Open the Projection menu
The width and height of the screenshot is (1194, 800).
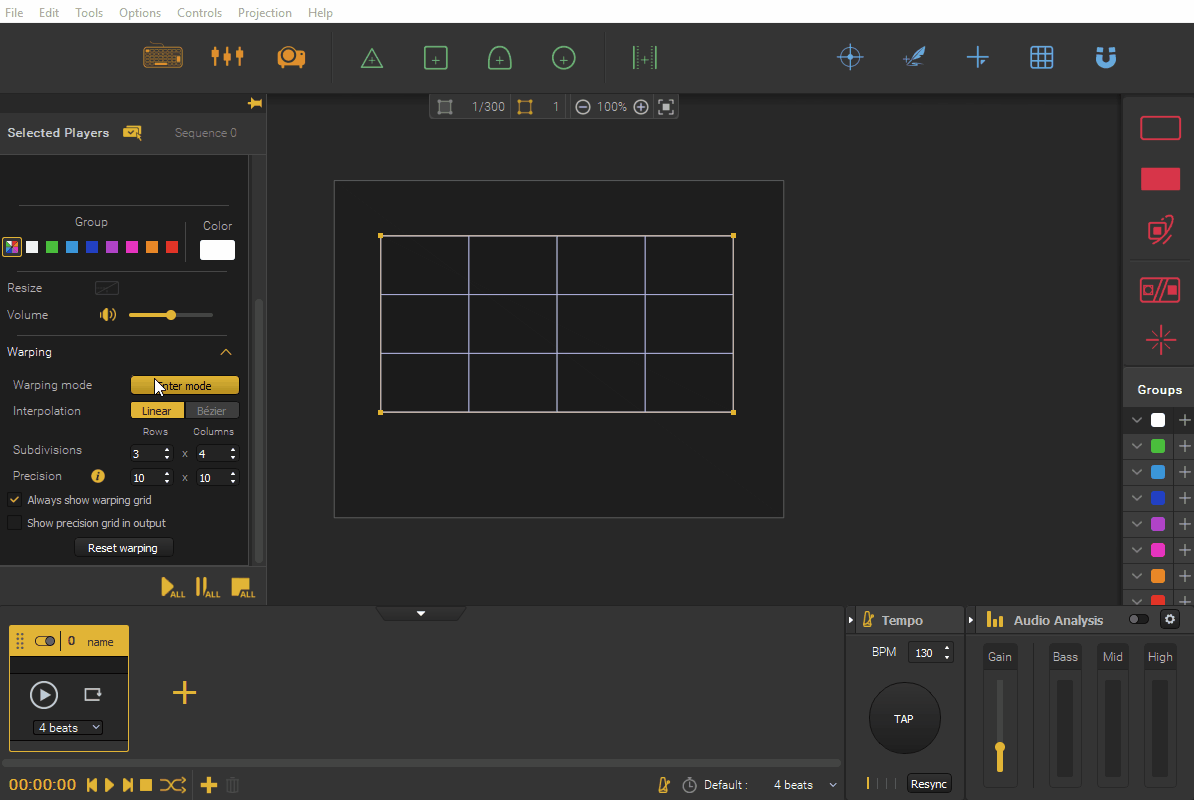(264, 12)
